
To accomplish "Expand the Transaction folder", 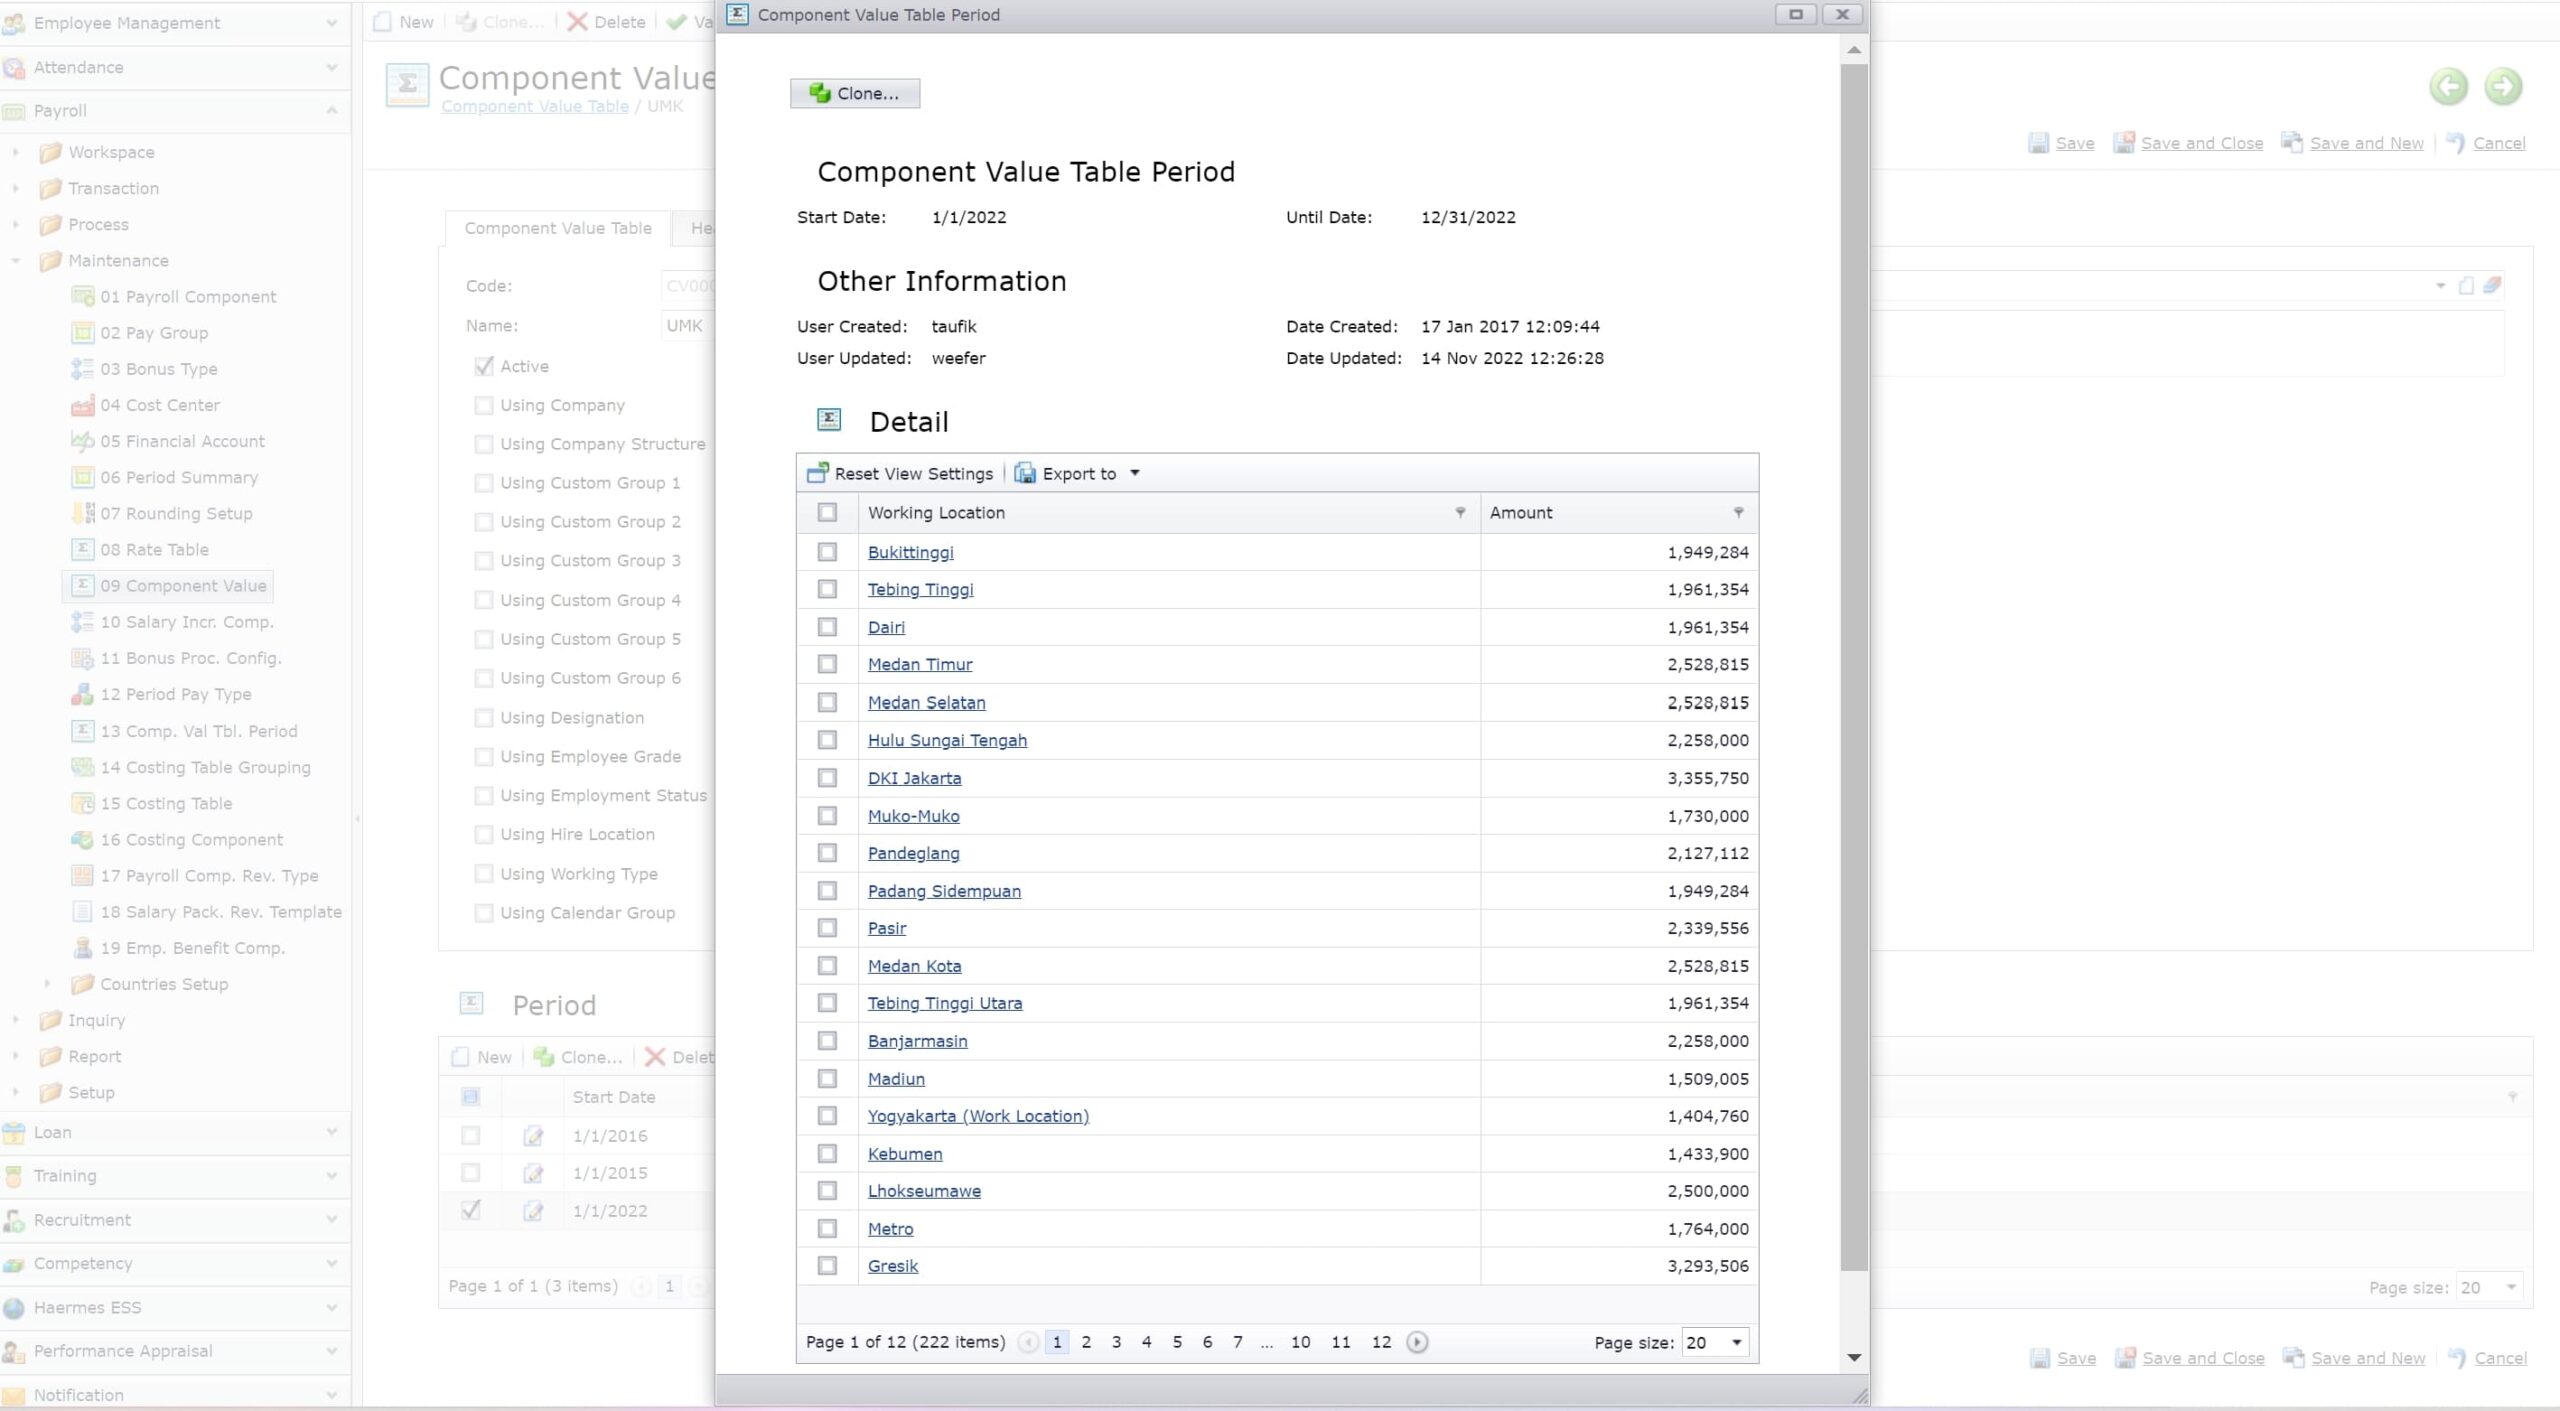I will [x=16, y=188].
